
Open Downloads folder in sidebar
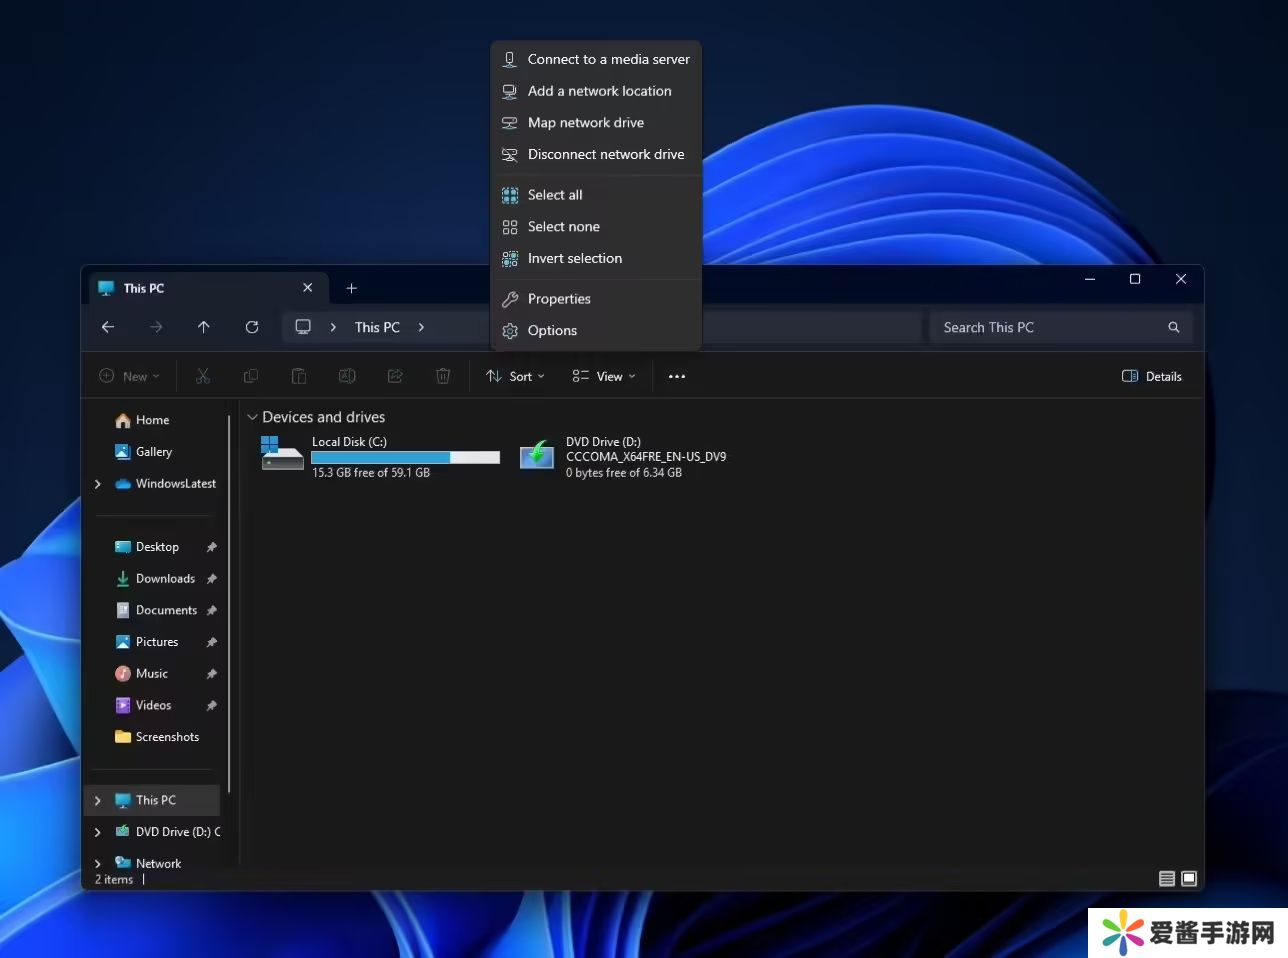(x=165, y=579)
